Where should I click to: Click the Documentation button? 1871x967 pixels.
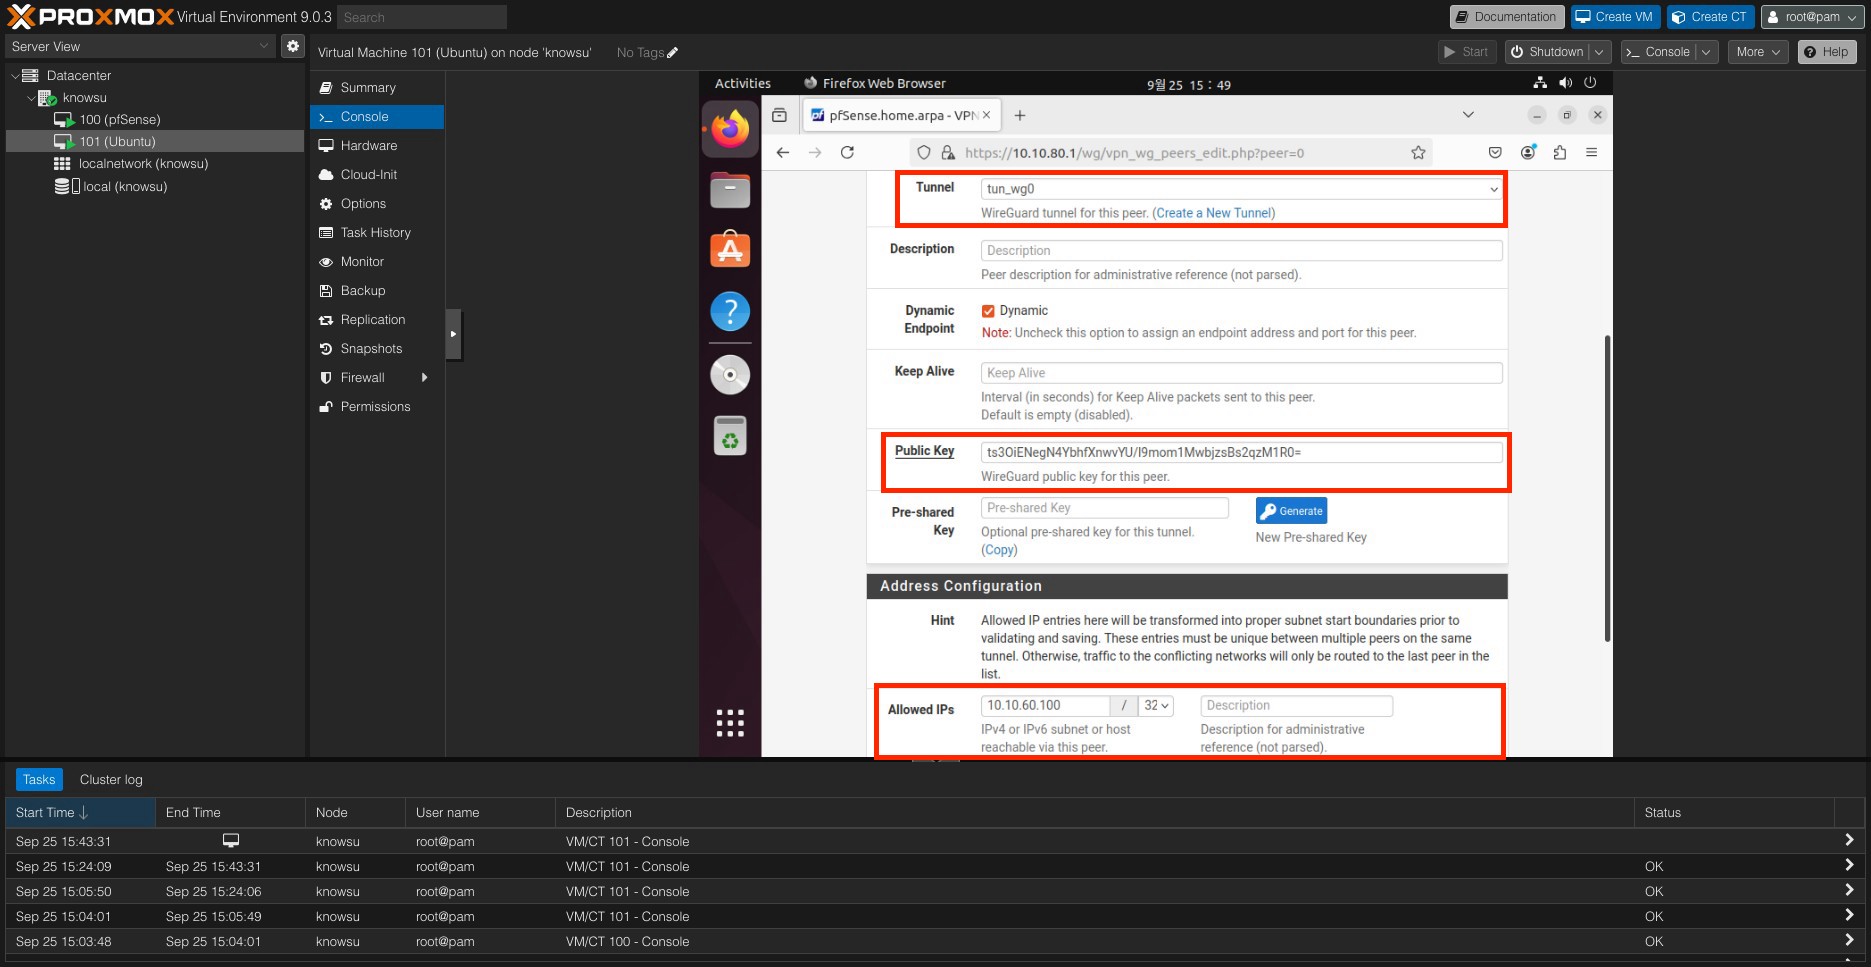click(1506, 17)
